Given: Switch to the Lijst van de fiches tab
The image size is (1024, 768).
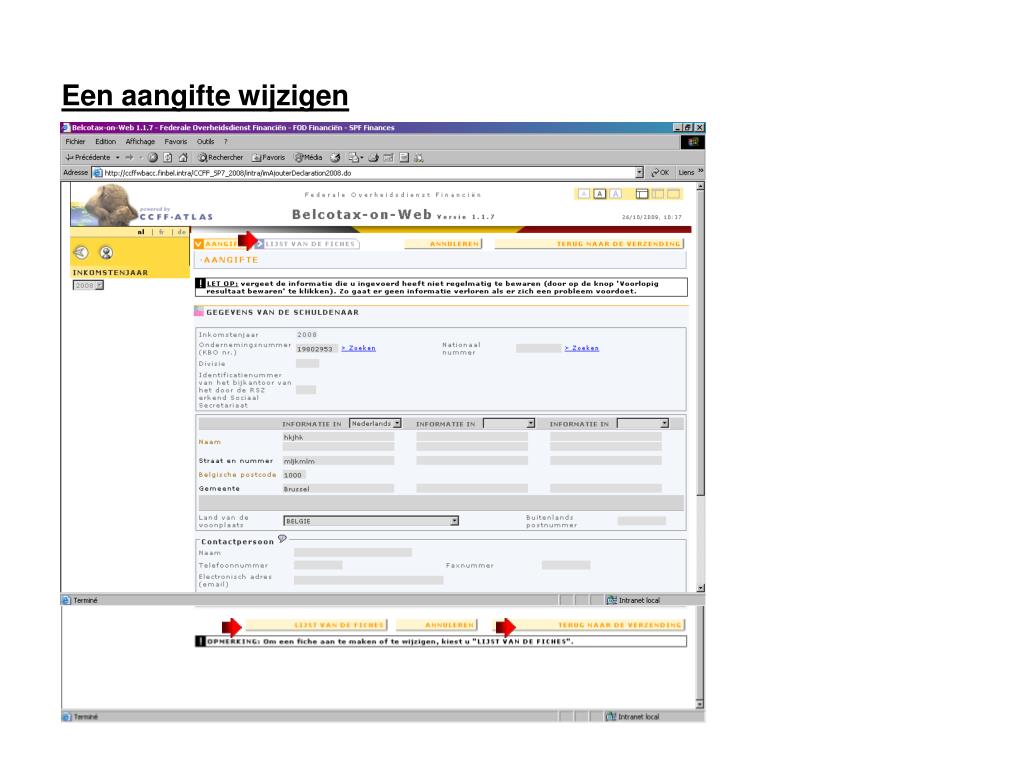Looking at the screenshot, I should [308, 244].
